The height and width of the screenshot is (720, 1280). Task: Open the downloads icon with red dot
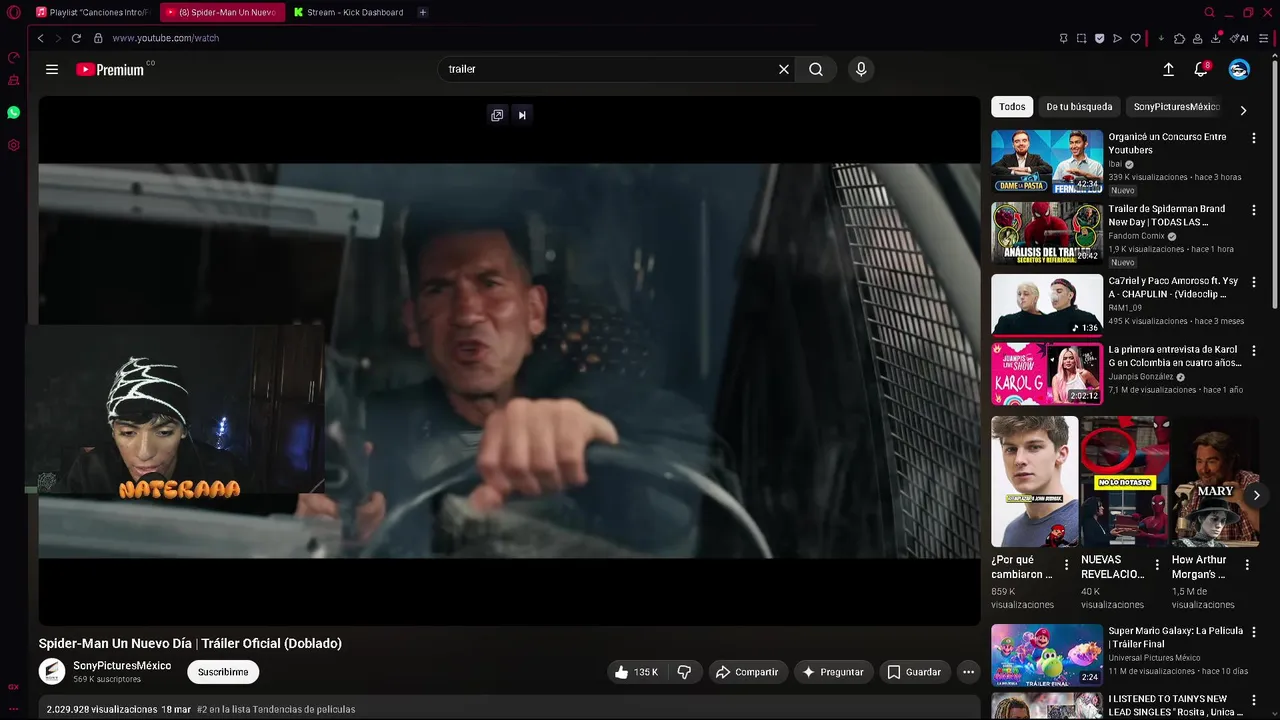click(x=1215, y=38)
